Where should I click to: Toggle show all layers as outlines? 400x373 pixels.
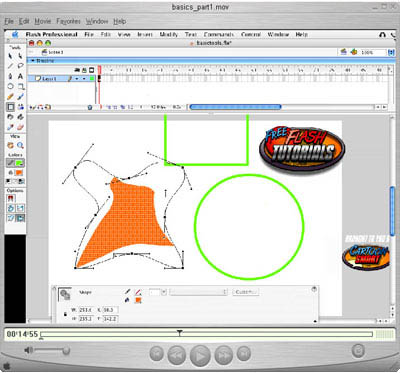pyautogui.click(x=91, y=70)
